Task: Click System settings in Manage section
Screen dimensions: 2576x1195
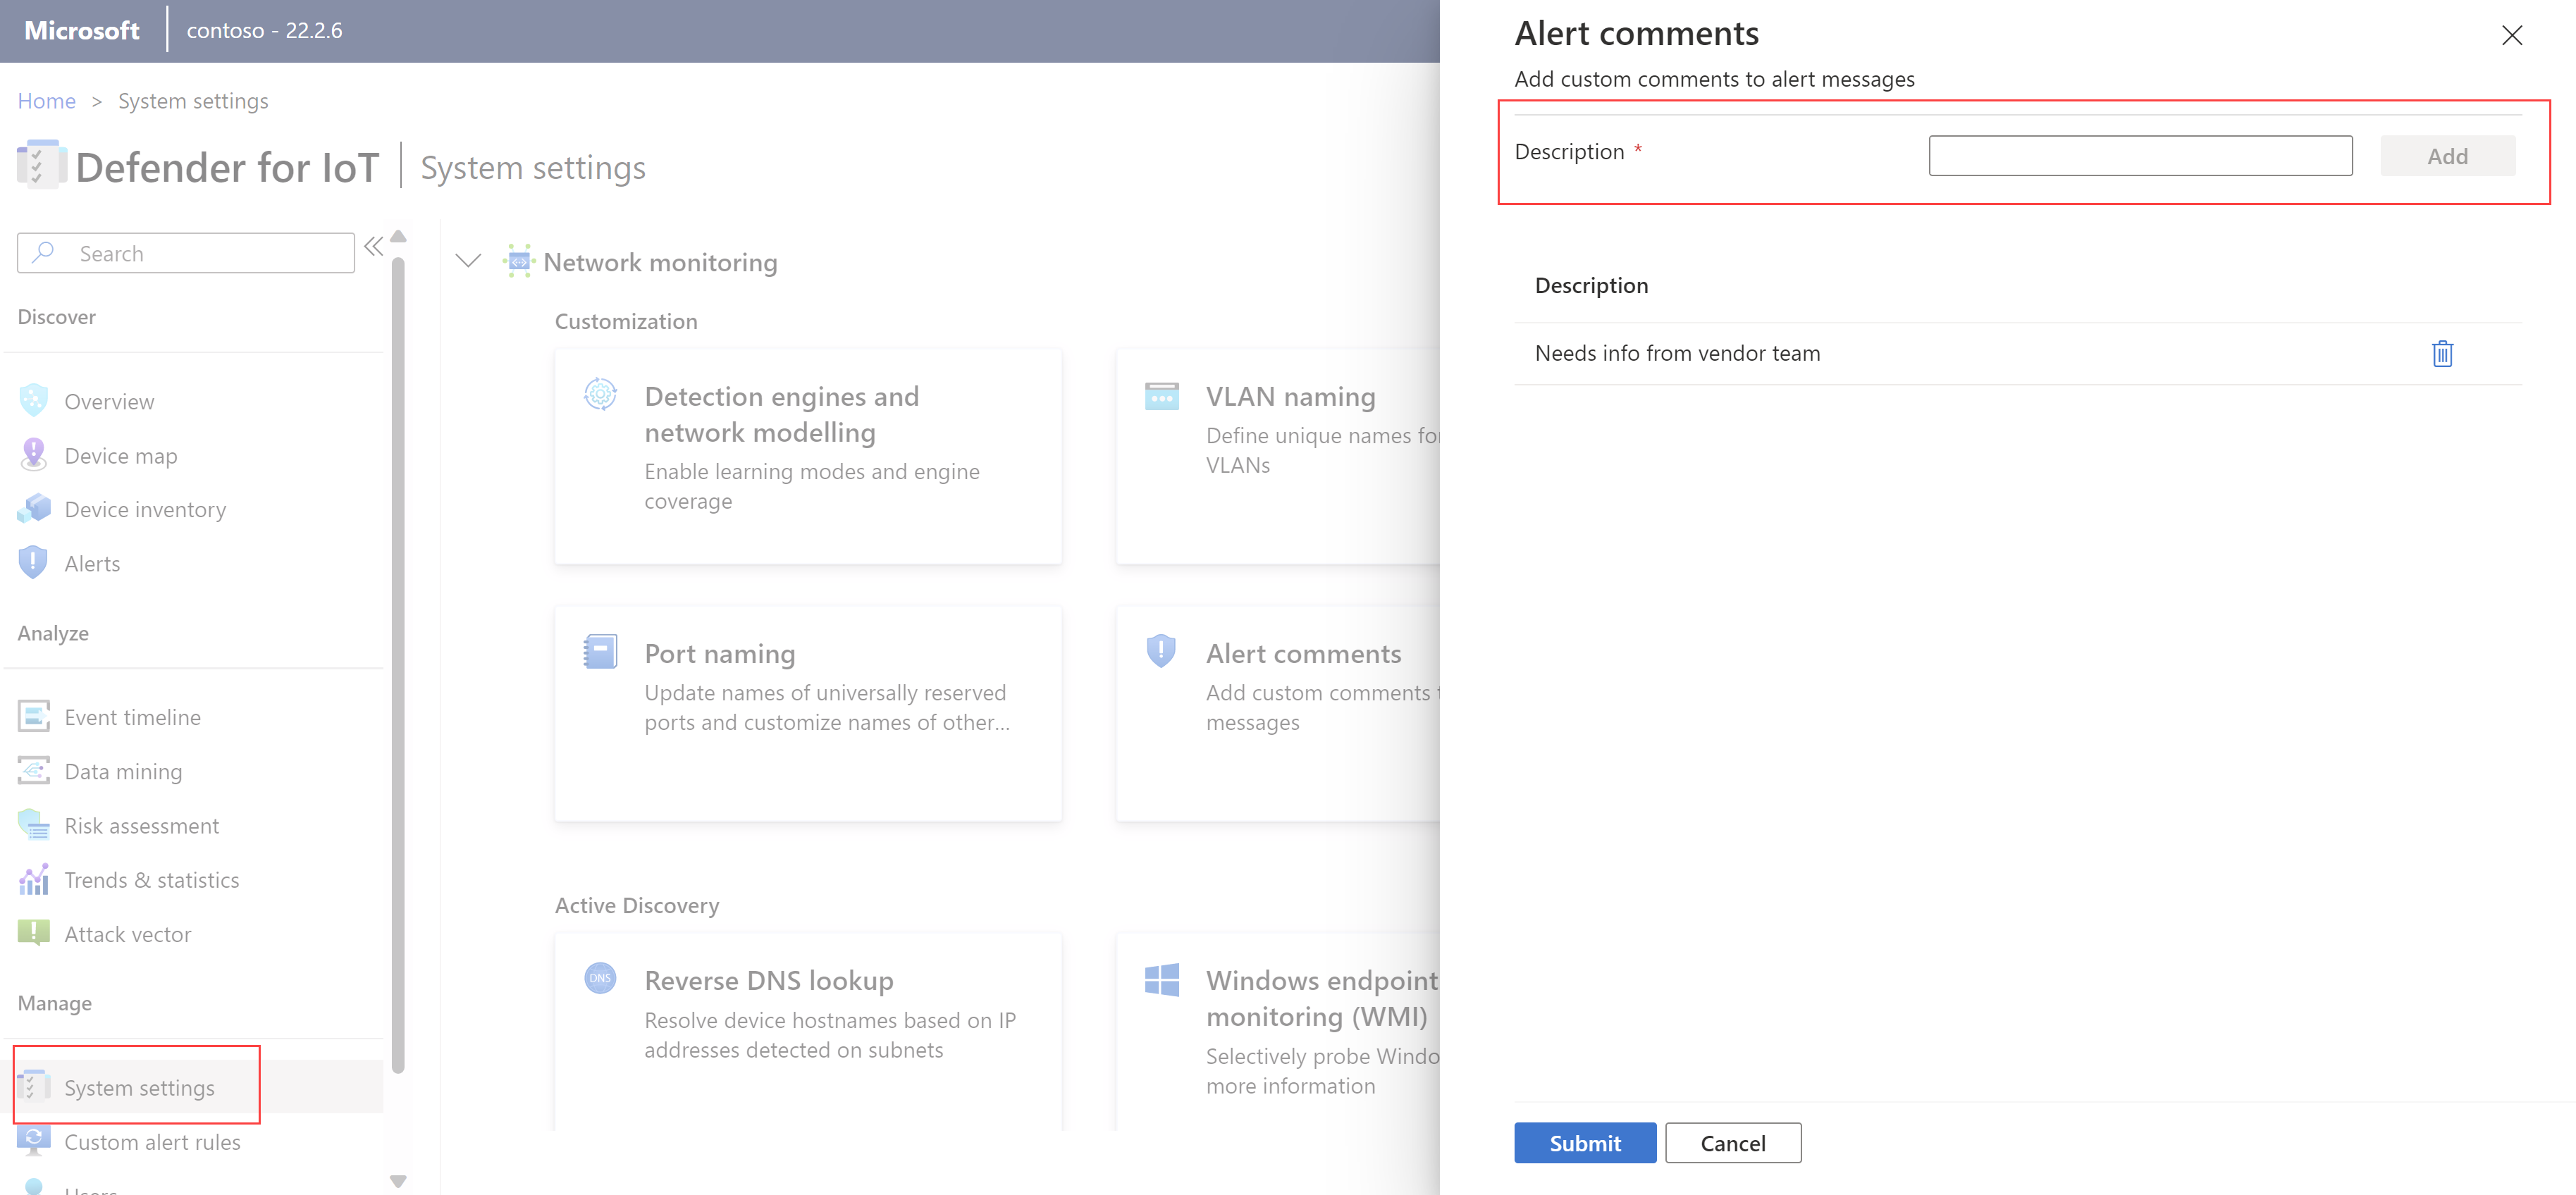Action: (138, 1086)
